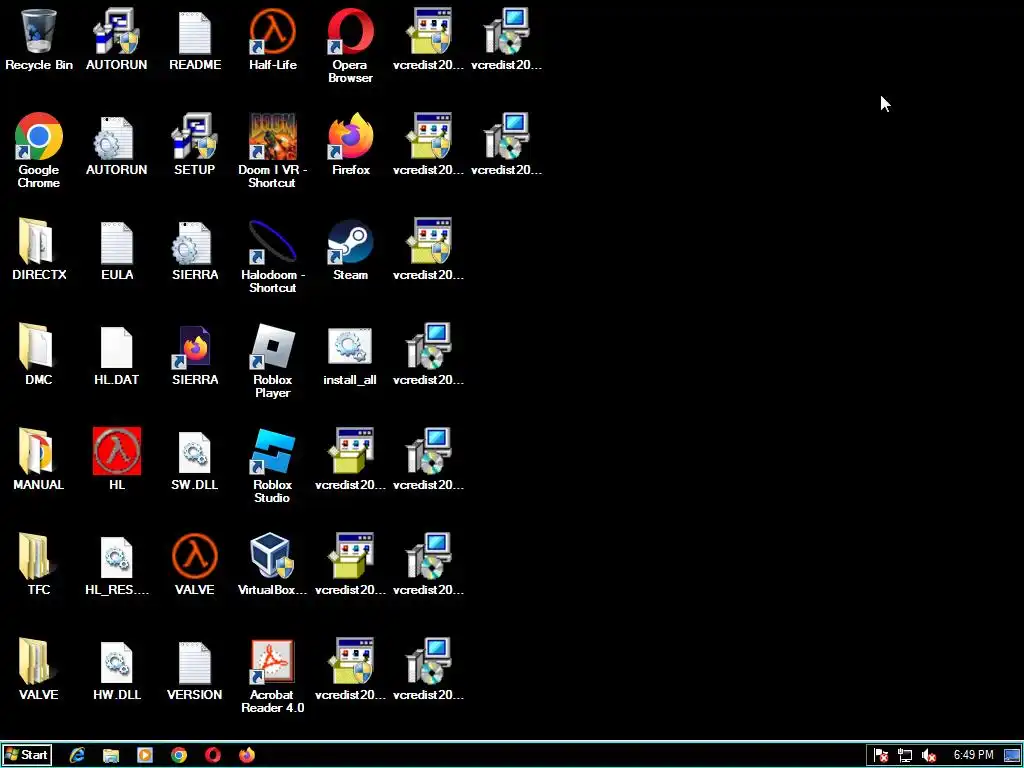This screenshot has height=768, width=1024.
Task: Select the vcredist icon right of Acrobat Reader
Action: click(x=350, y=669)
